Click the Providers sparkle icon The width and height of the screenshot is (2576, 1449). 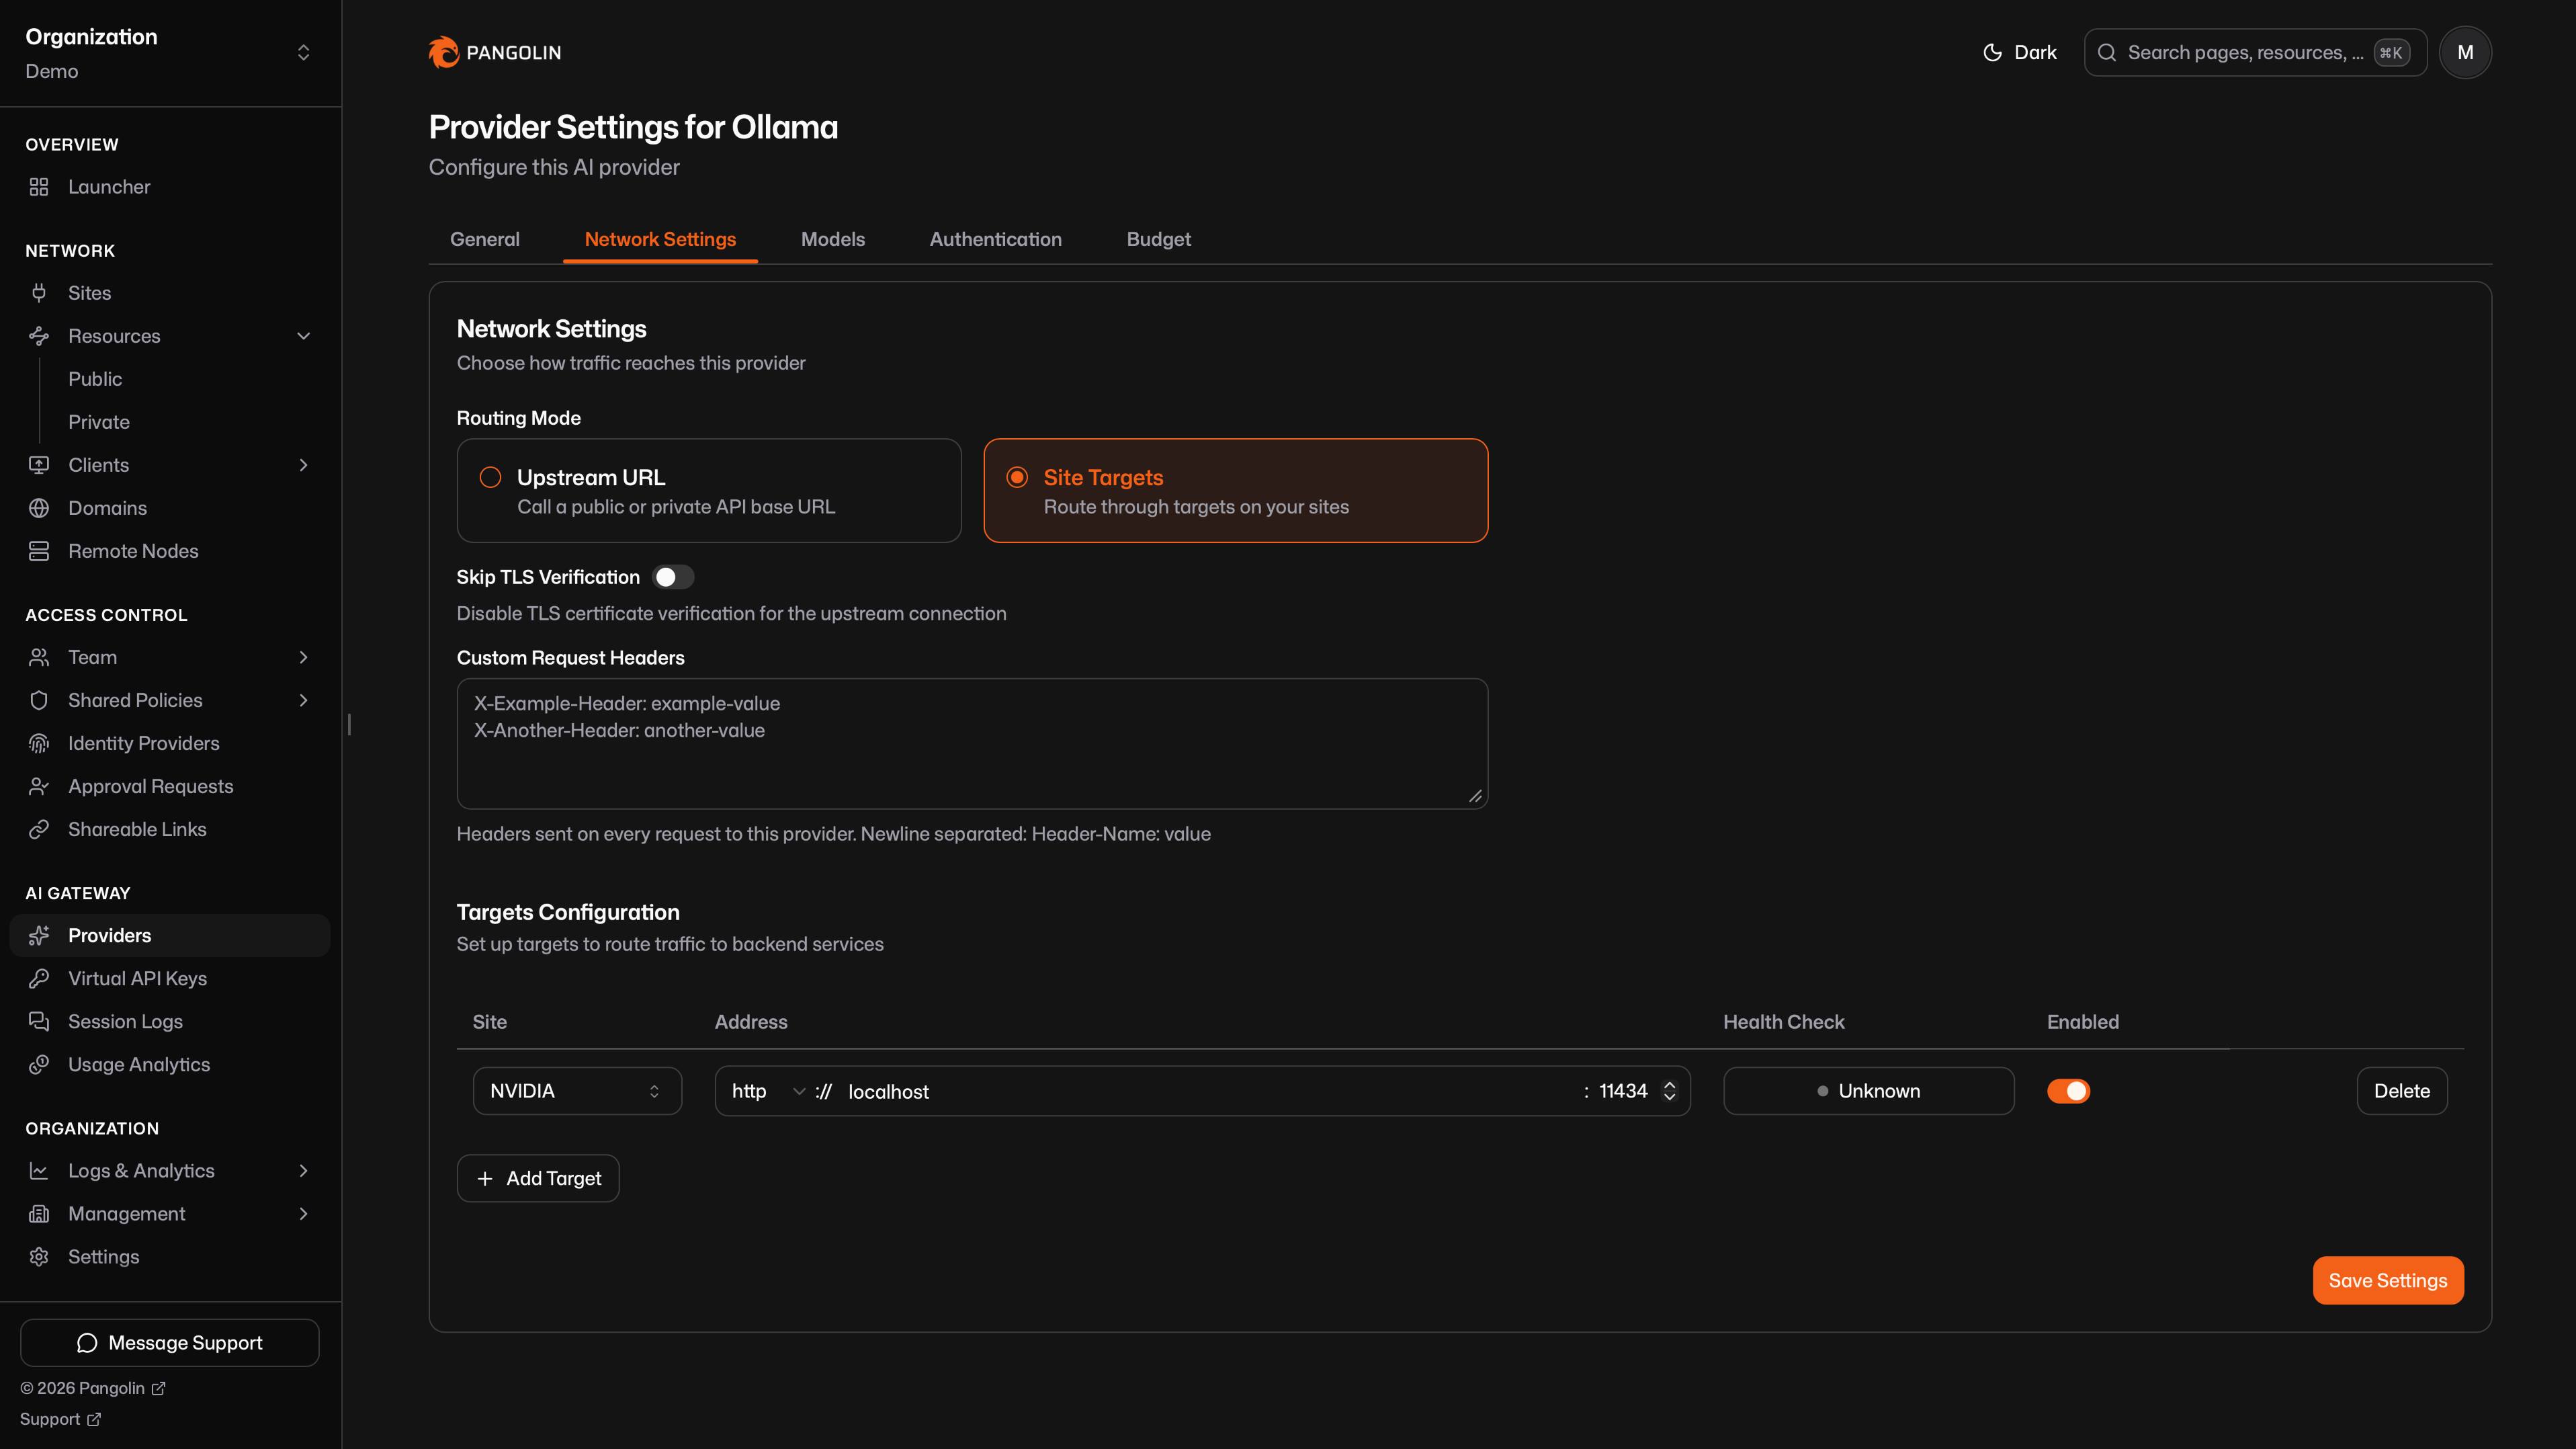tap(39, 935)
